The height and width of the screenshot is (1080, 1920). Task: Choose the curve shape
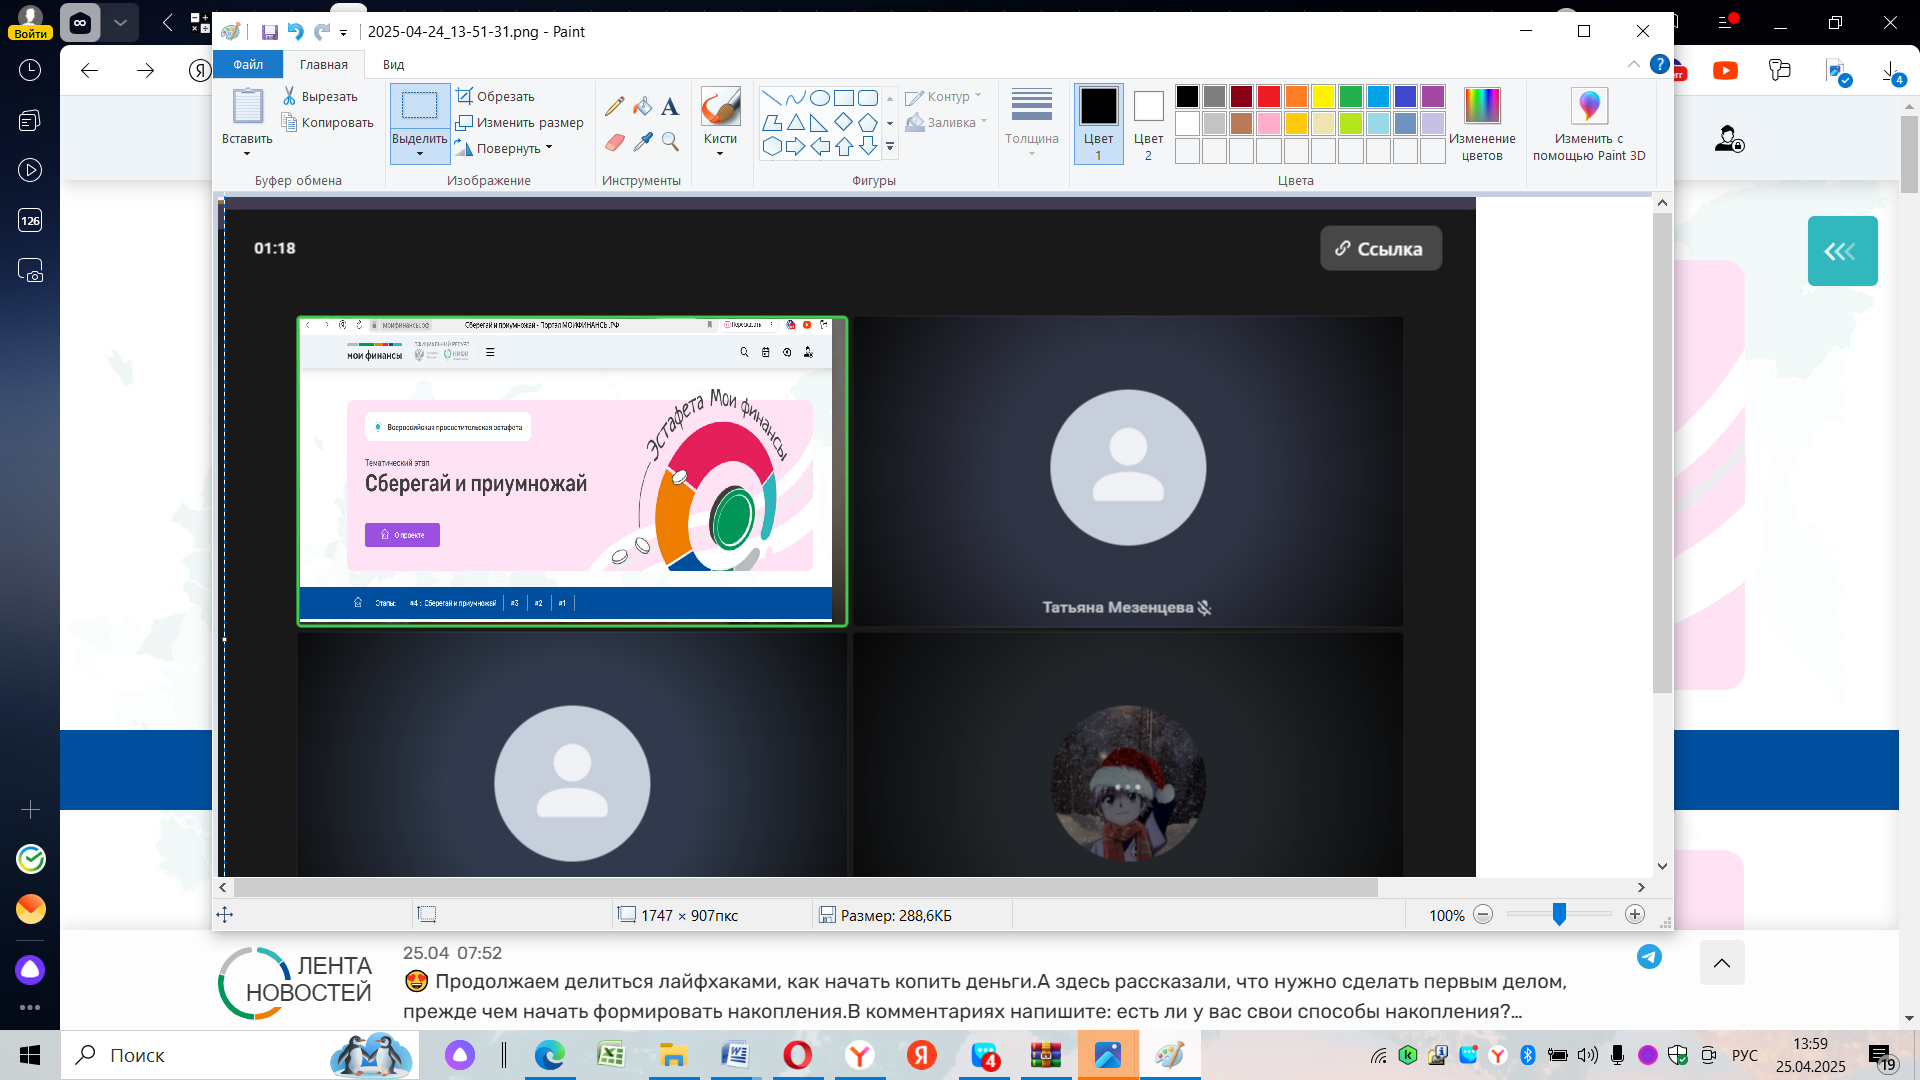[796, 97]
